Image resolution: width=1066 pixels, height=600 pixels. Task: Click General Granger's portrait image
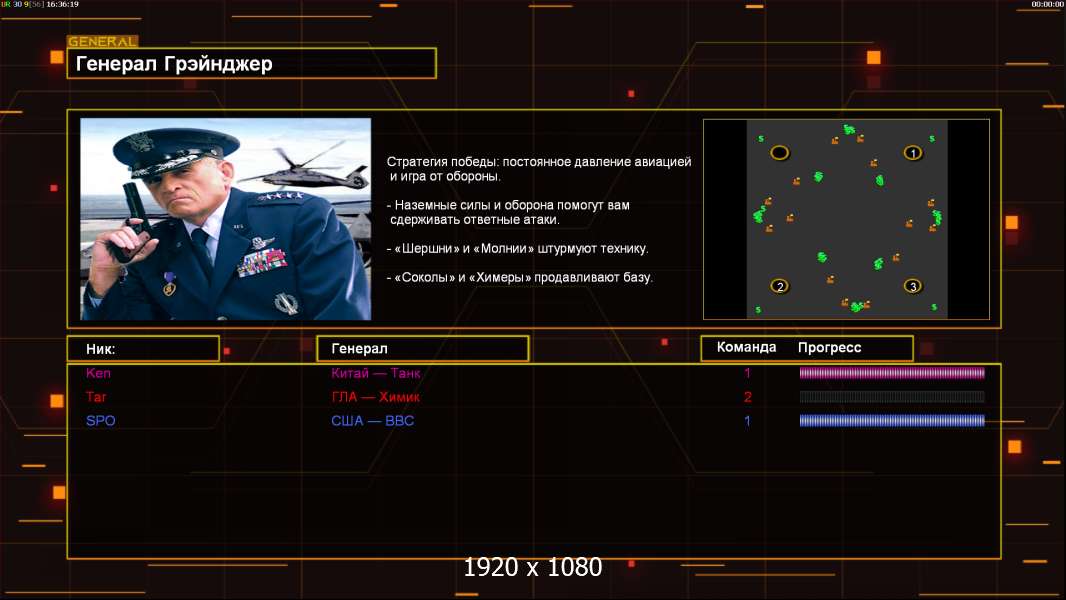click(226, 219)
